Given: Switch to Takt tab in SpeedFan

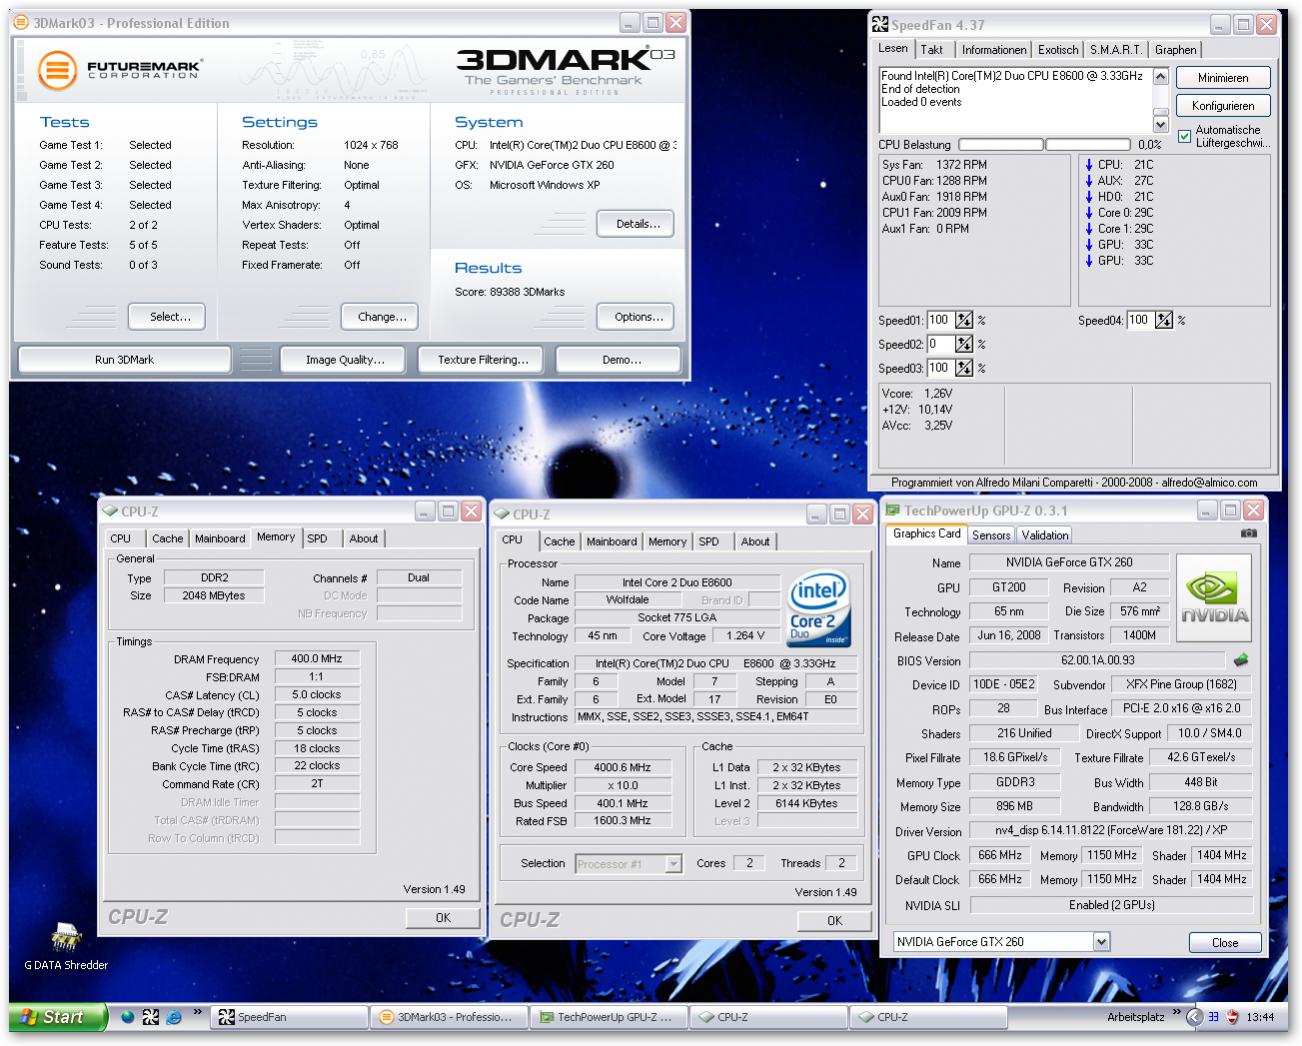Looking at the screenshot, I should click(x=932, y=49).
